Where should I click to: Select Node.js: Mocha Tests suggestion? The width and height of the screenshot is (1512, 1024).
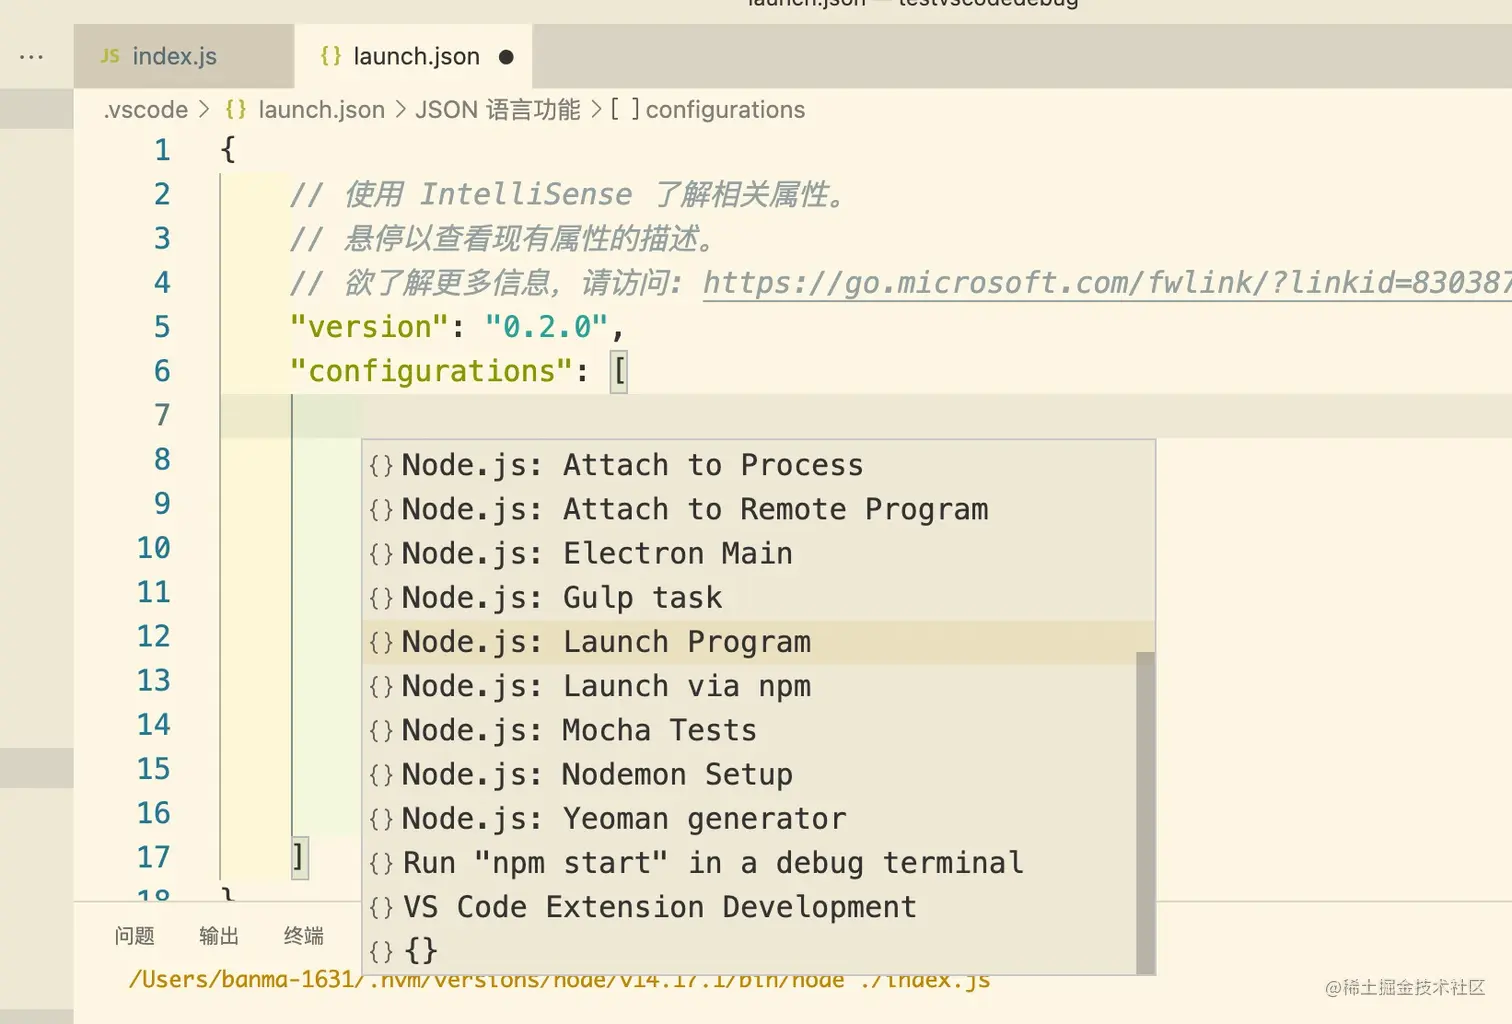coord(750,730)
